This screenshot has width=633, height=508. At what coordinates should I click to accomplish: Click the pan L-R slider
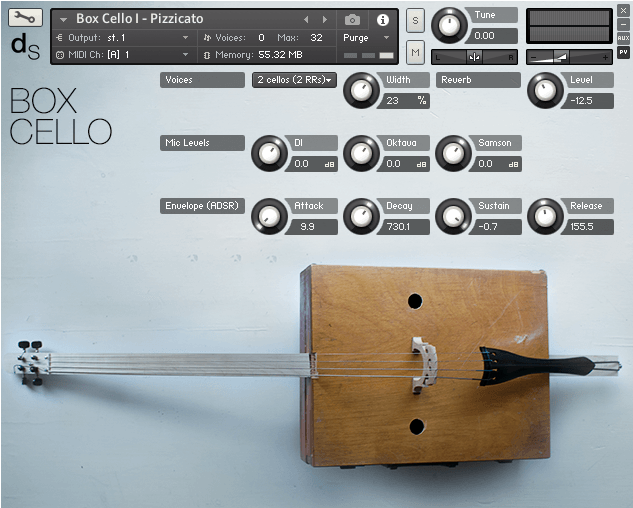coord(474,57)
